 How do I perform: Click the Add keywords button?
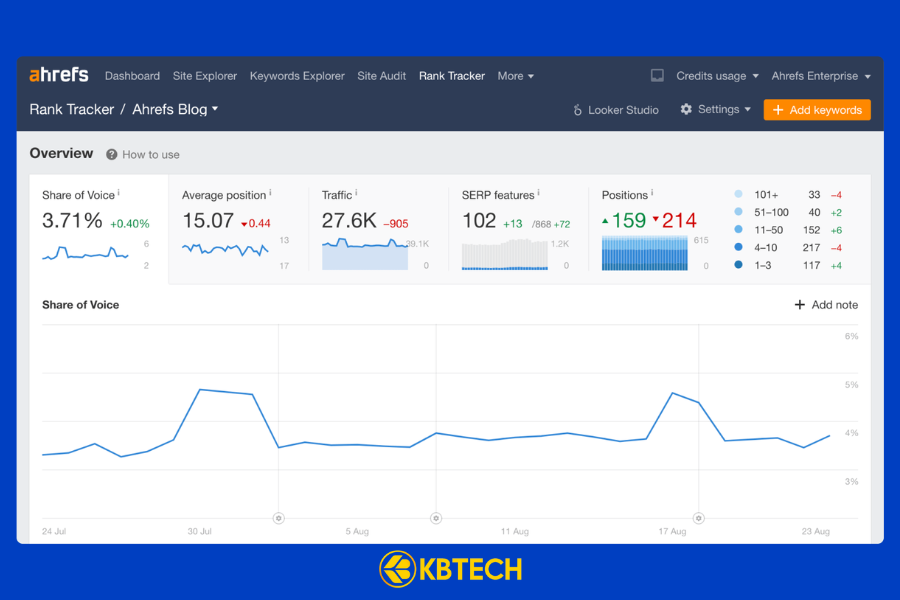point(817,110)
